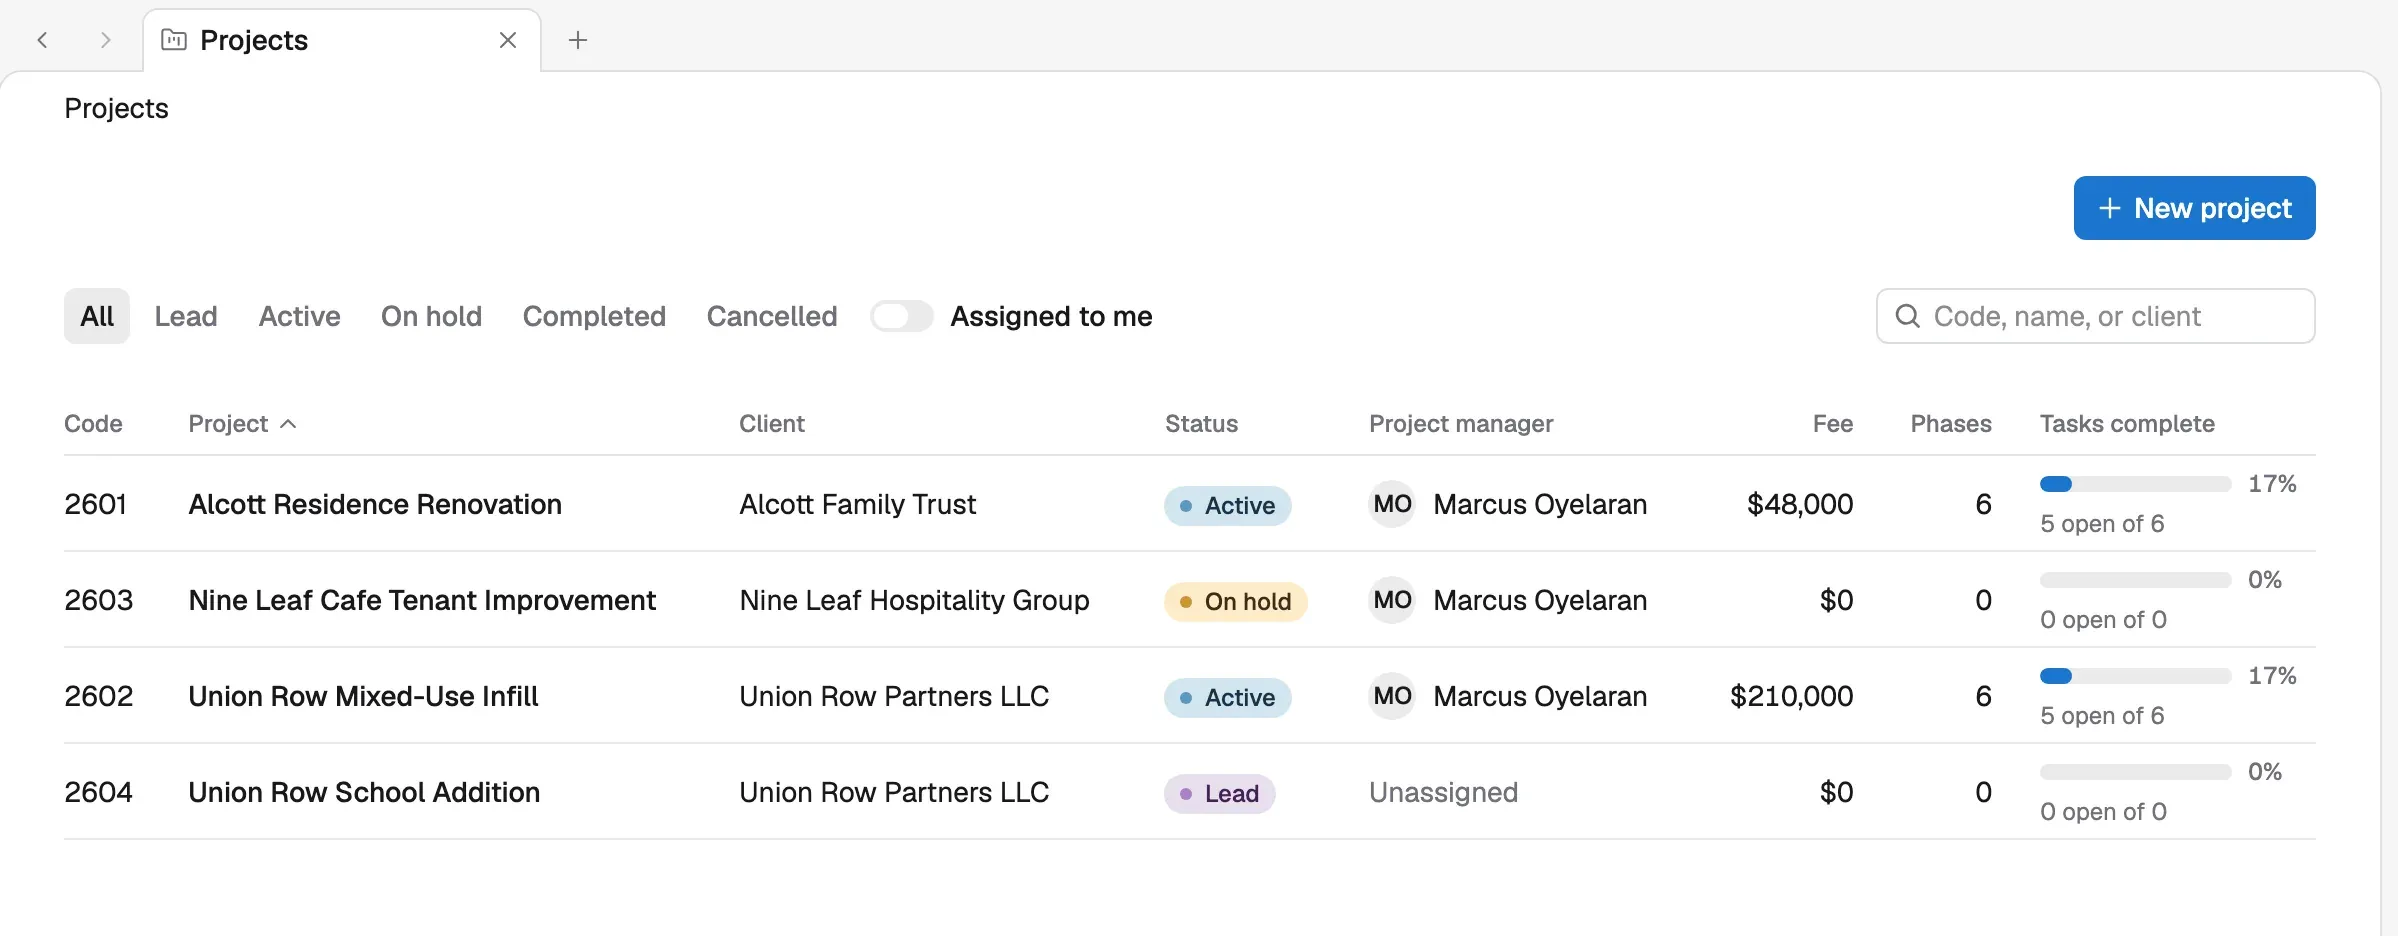The image size is (2398, 936).
Task: Sort table by Status column header
Action: click(x=1201, y=424)
